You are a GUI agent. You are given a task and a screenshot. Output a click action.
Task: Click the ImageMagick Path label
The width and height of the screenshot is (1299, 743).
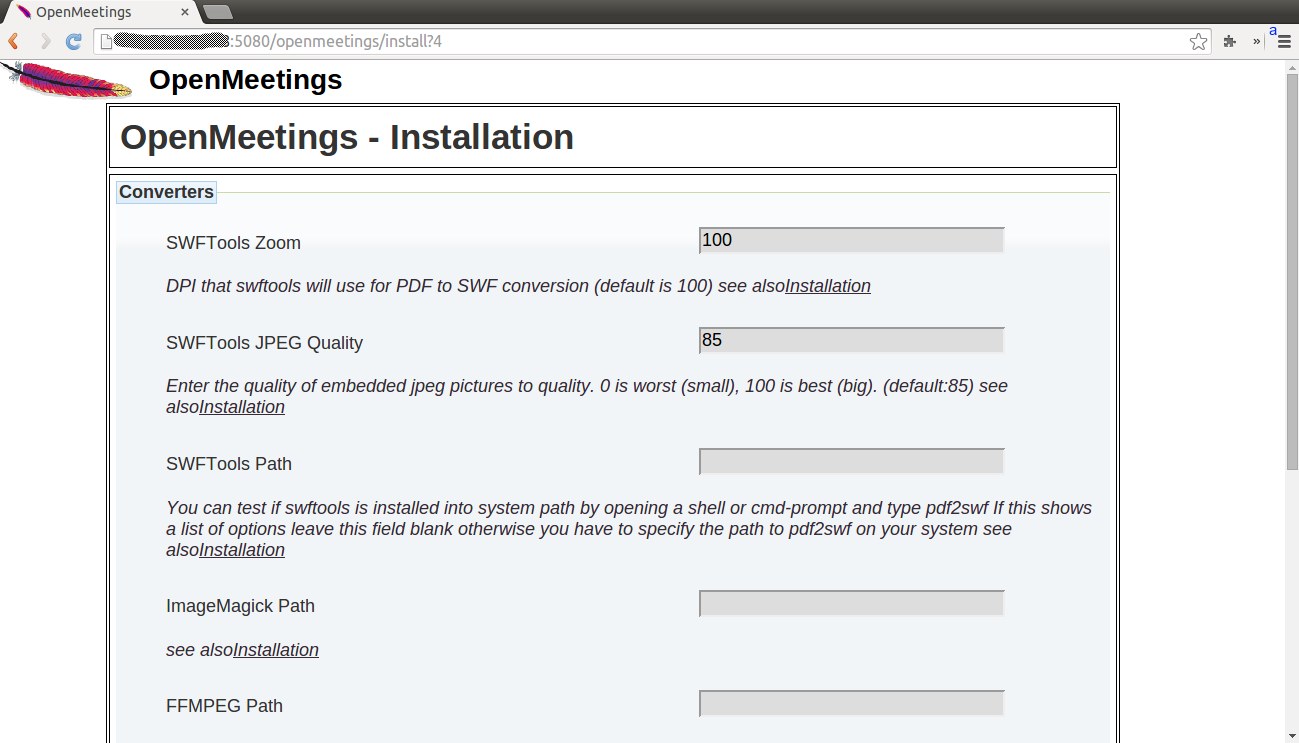(x=240, y=606)
